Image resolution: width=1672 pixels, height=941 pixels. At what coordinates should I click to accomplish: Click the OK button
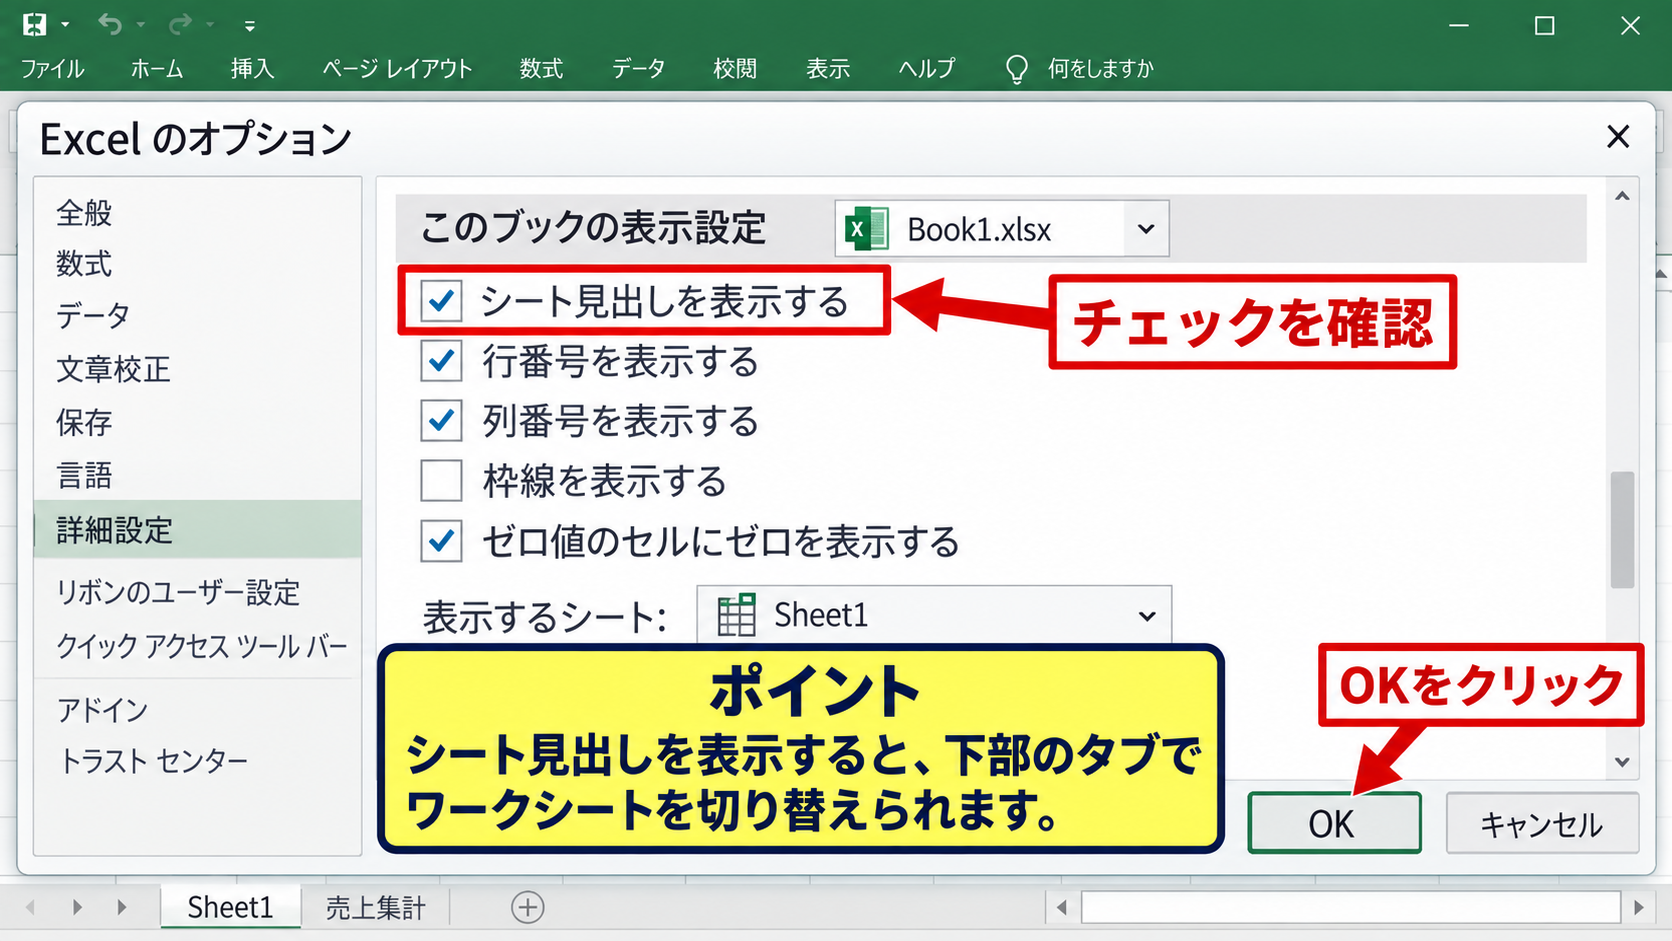point(1334,823)
